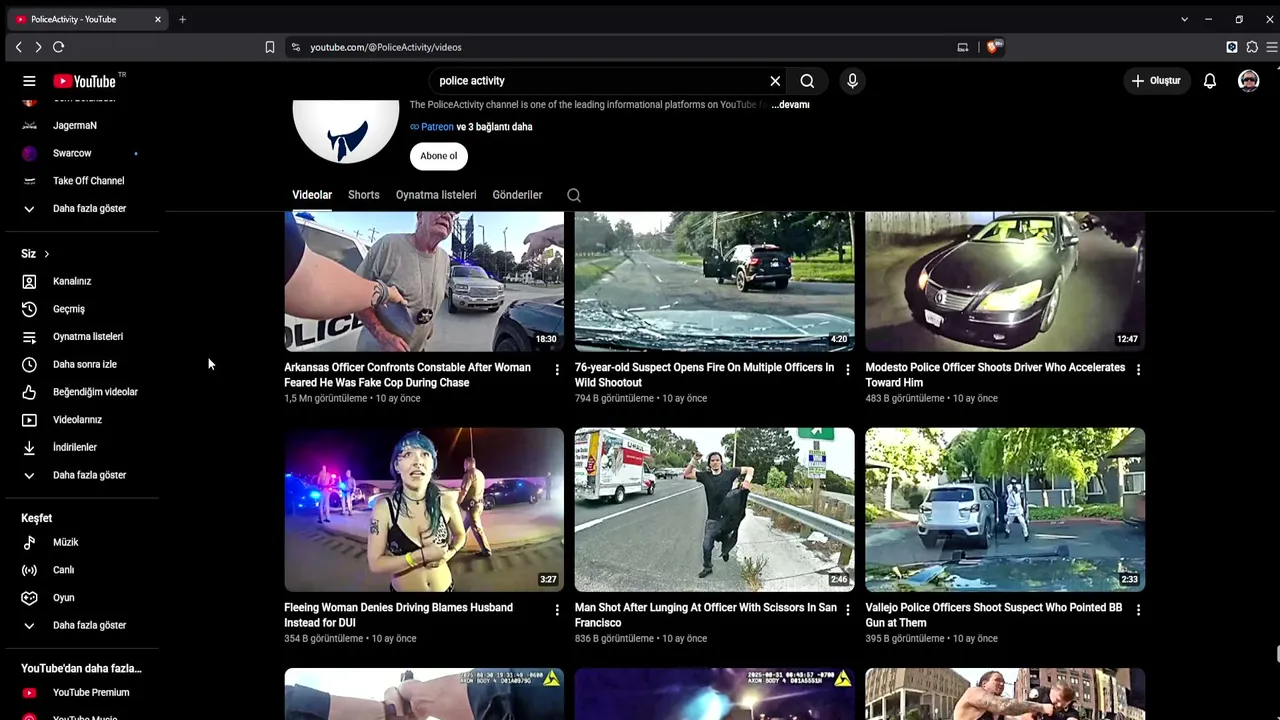
Task: Switch to the Gönderiler tab
Action: coord(517,195)
